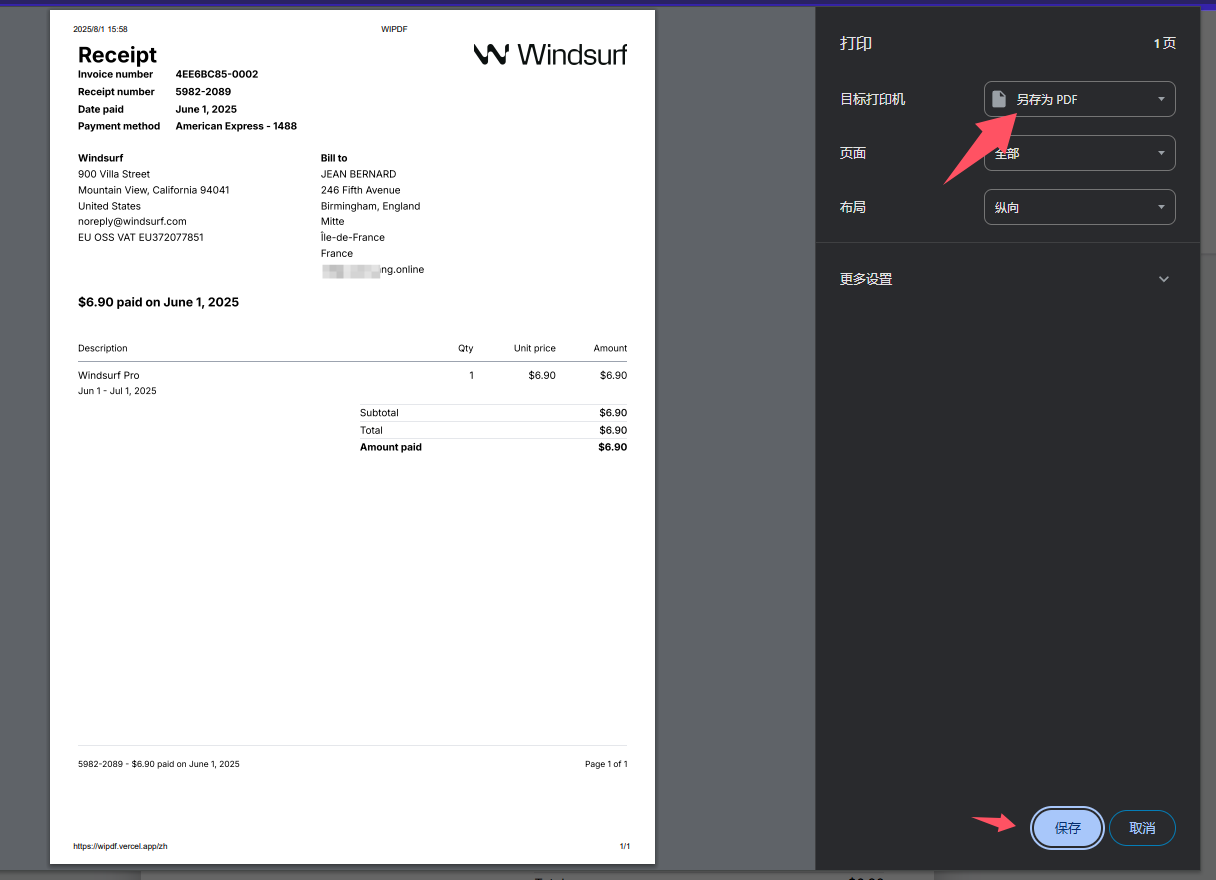Click the Save (保存) button
This screenshot has height=880, width=1216.
click(1067, 828)
